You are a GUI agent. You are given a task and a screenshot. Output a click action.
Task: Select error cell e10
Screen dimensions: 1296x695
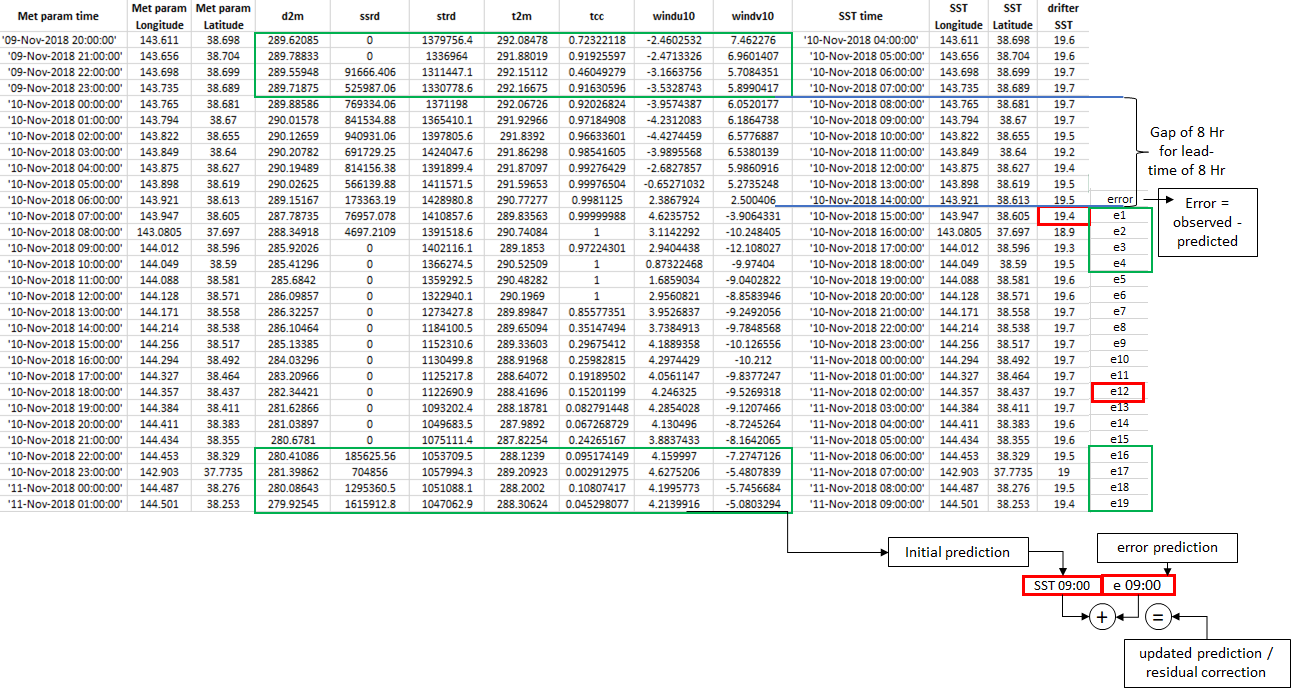pos(1119,360)
